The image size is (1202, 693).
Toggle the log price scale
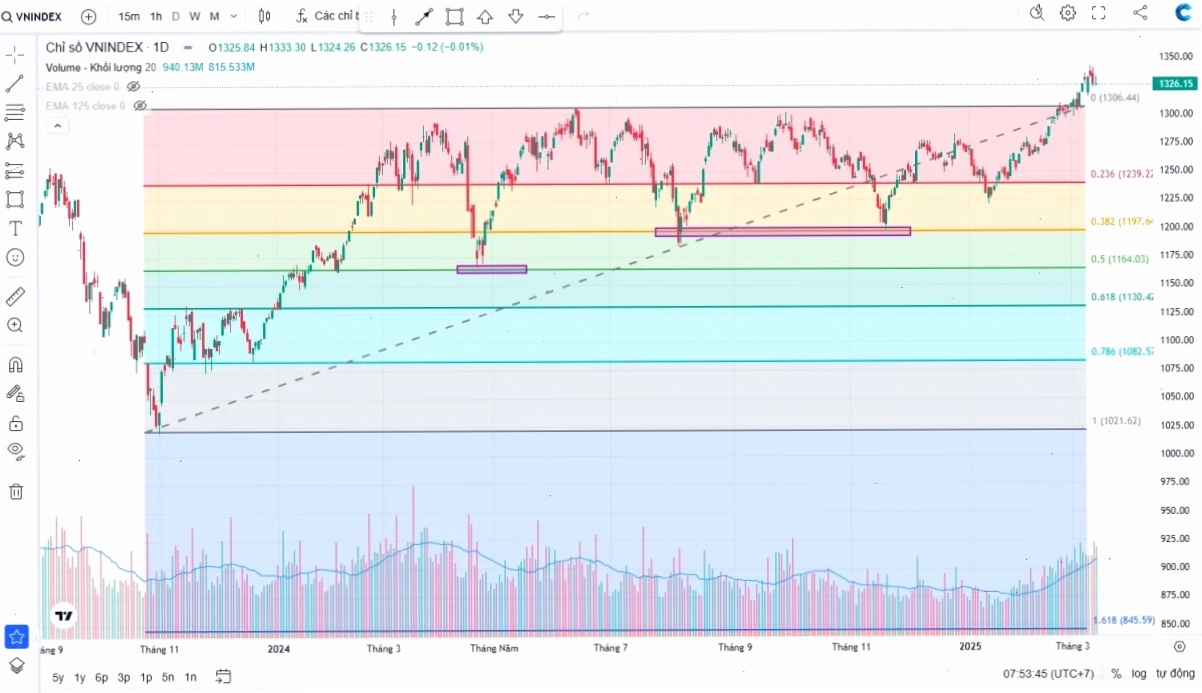coord(1139,674)
